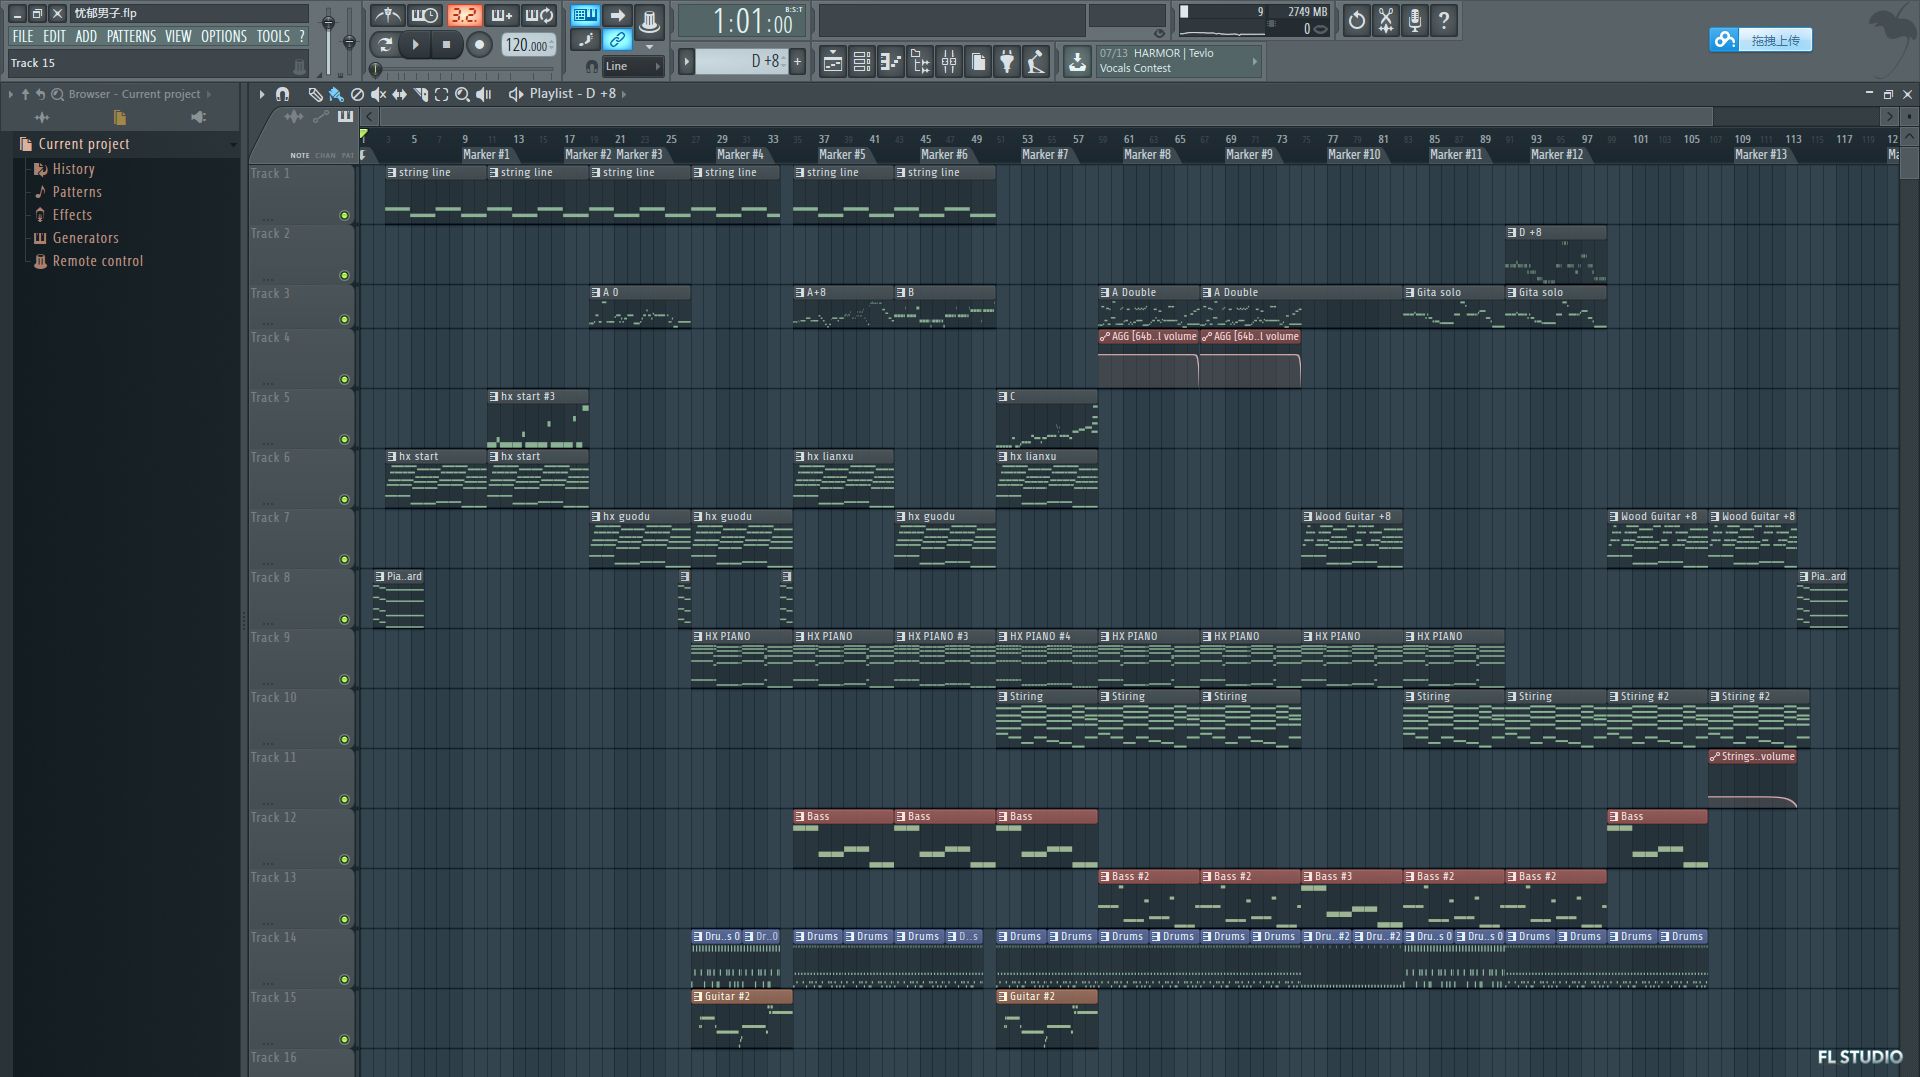This screenshot has height=1077, width=1920.
Task: Open the PATTERNS menu
Action: pos(131,36)
